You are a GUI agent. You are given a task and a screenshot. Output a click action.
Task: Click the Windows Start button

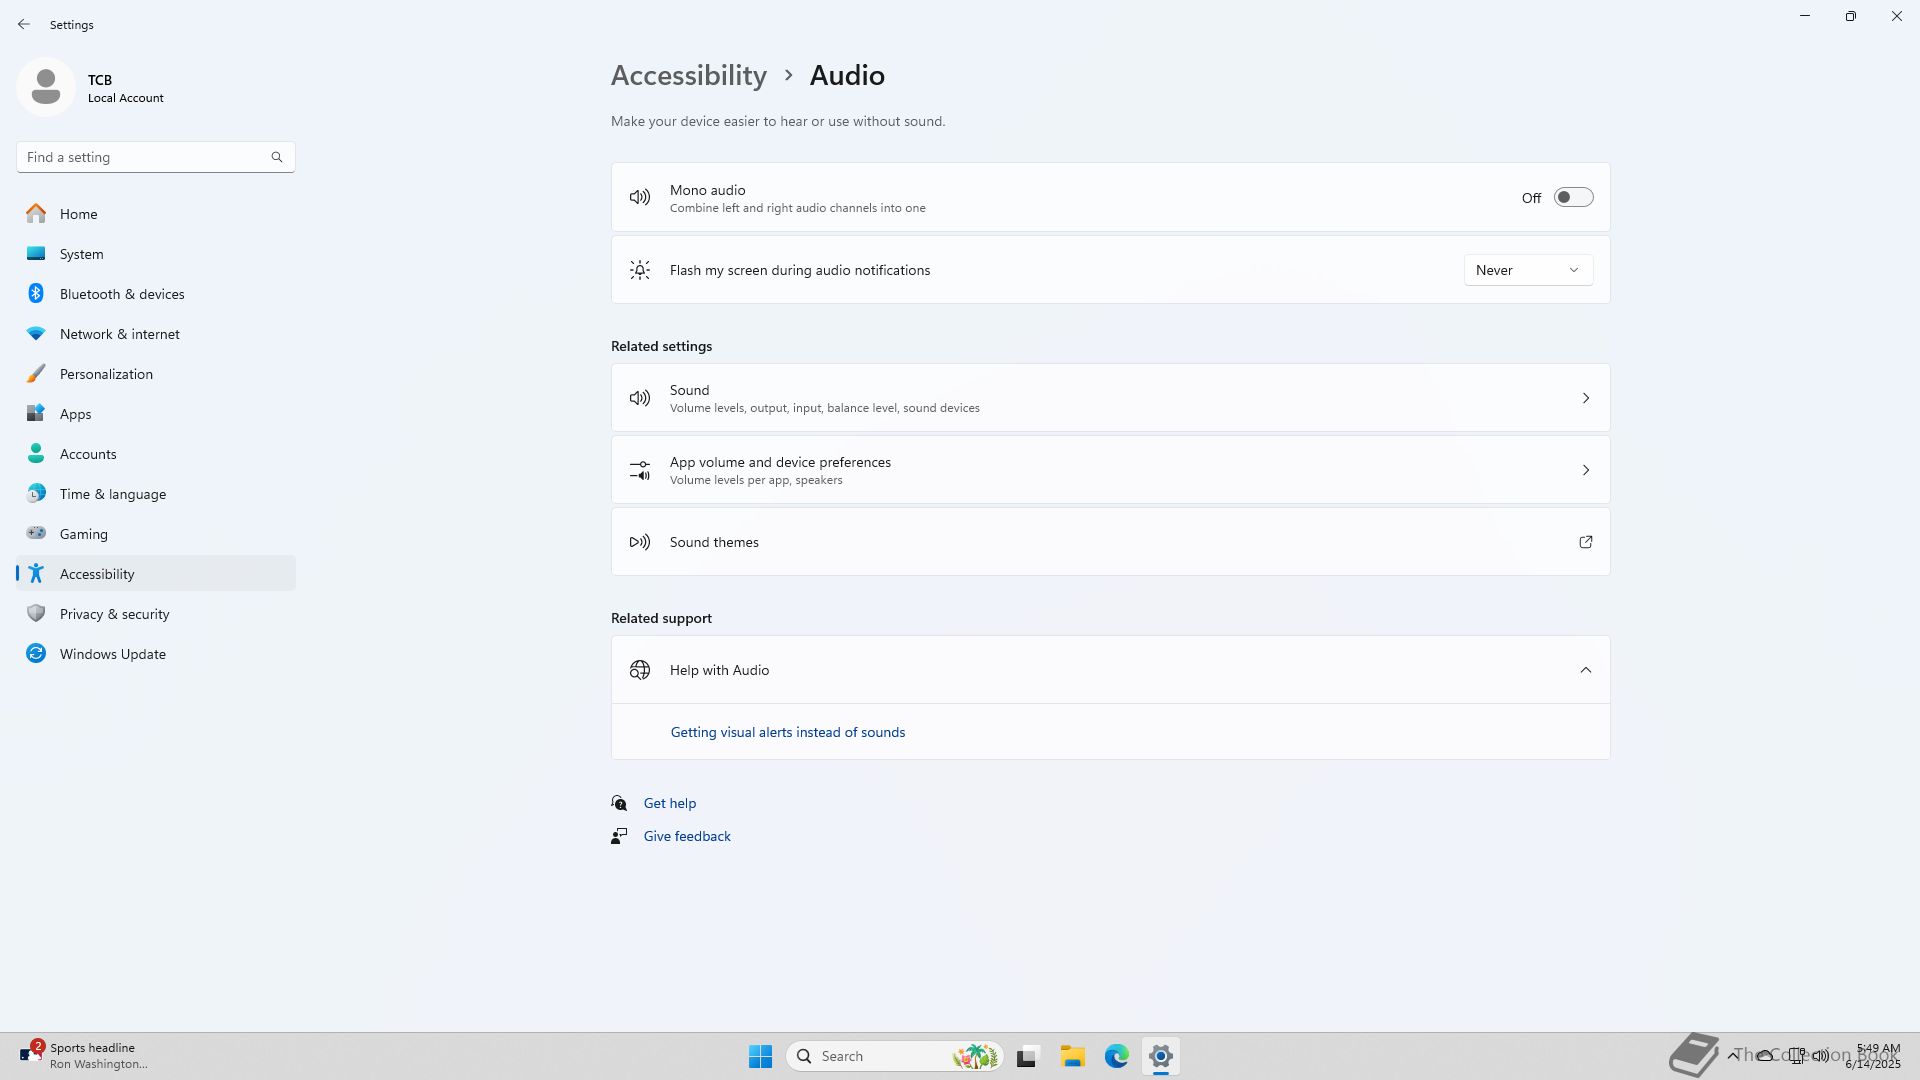click(760, 1056)
